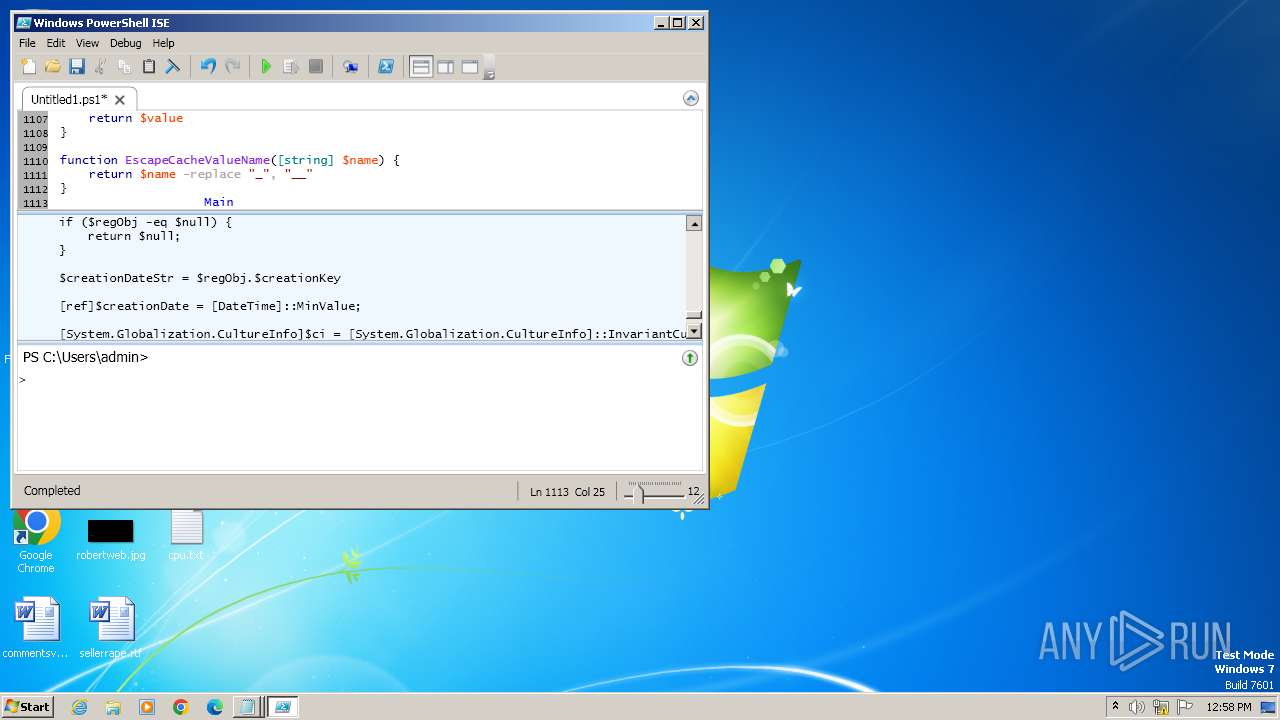Show the script pane on the right
This screenshot has width=1280, height=720.
click(x=445, y=67)
